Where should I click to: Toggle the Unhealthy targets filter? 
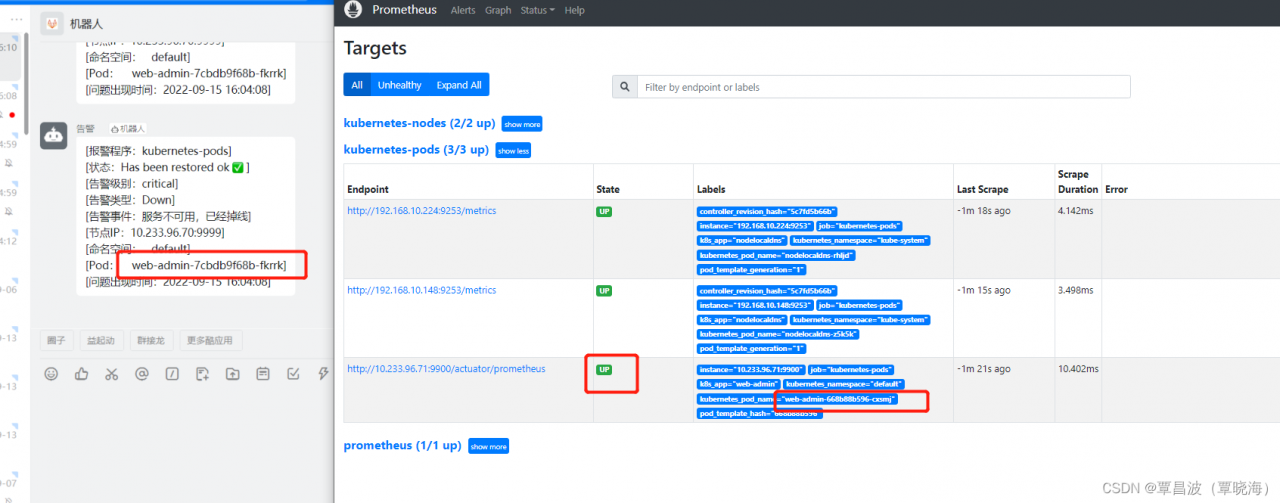(x=400, y=85)
